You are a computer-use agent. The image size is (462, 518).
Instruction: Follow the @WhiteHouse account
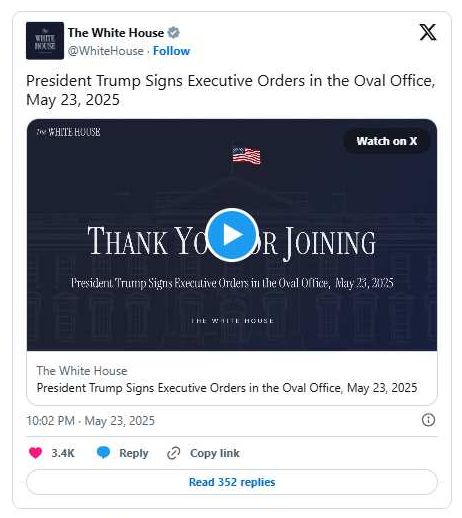[171, 51]
